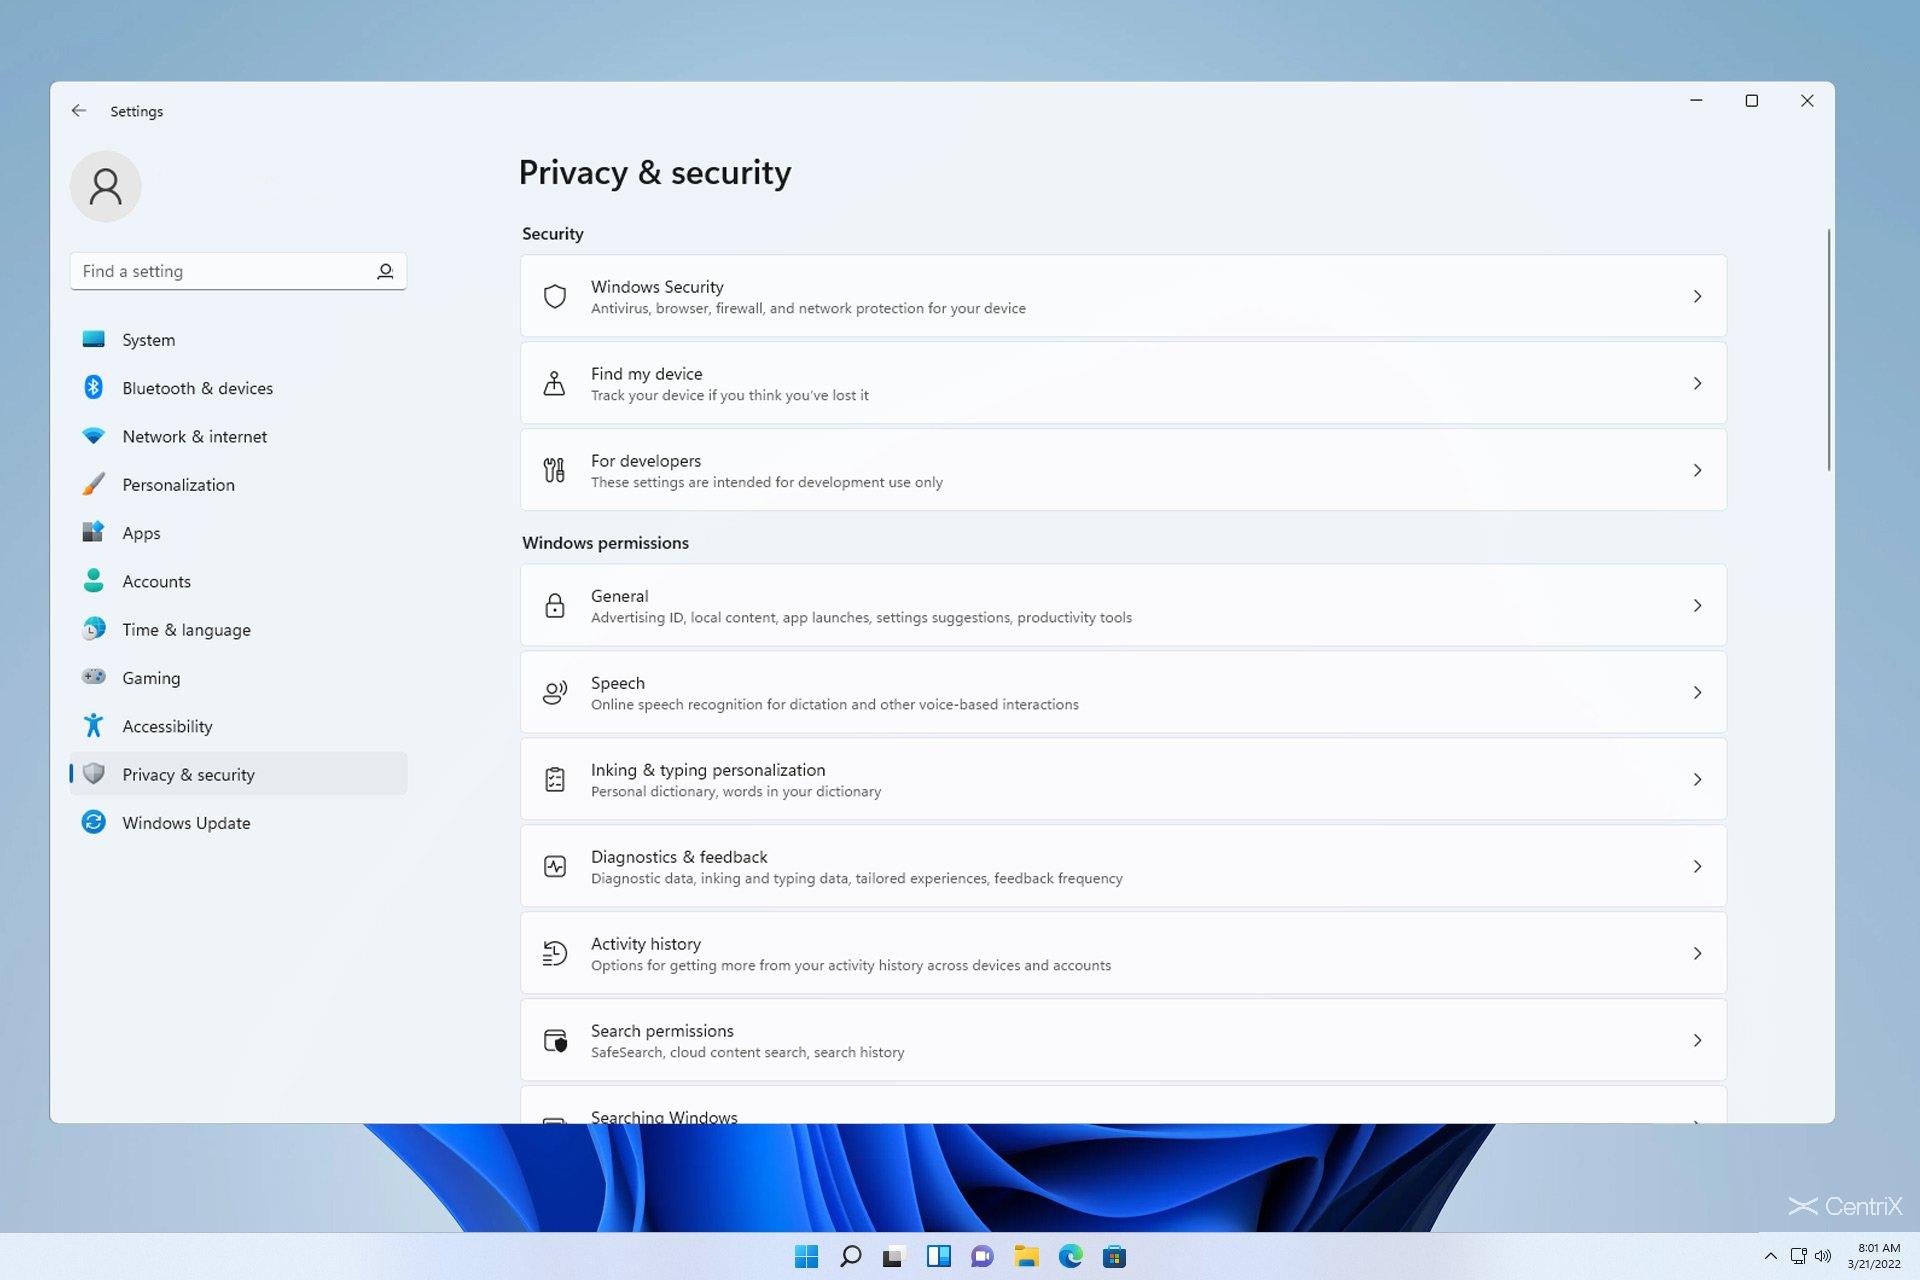This screenshot has height=1280, width=1920.
Task: Click the Find my device icon
Action: [554, 383]
